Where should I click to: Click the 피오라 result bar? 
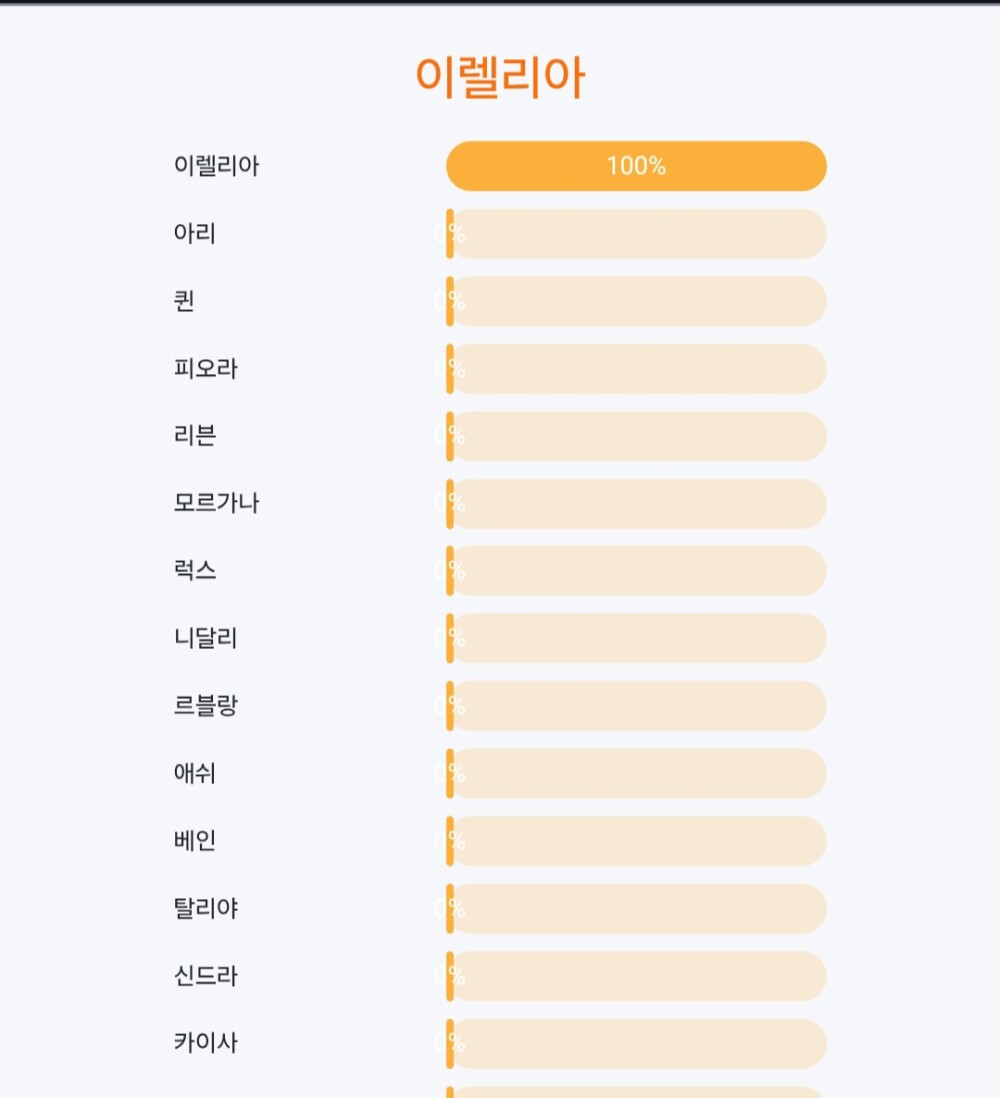[636, 369]
